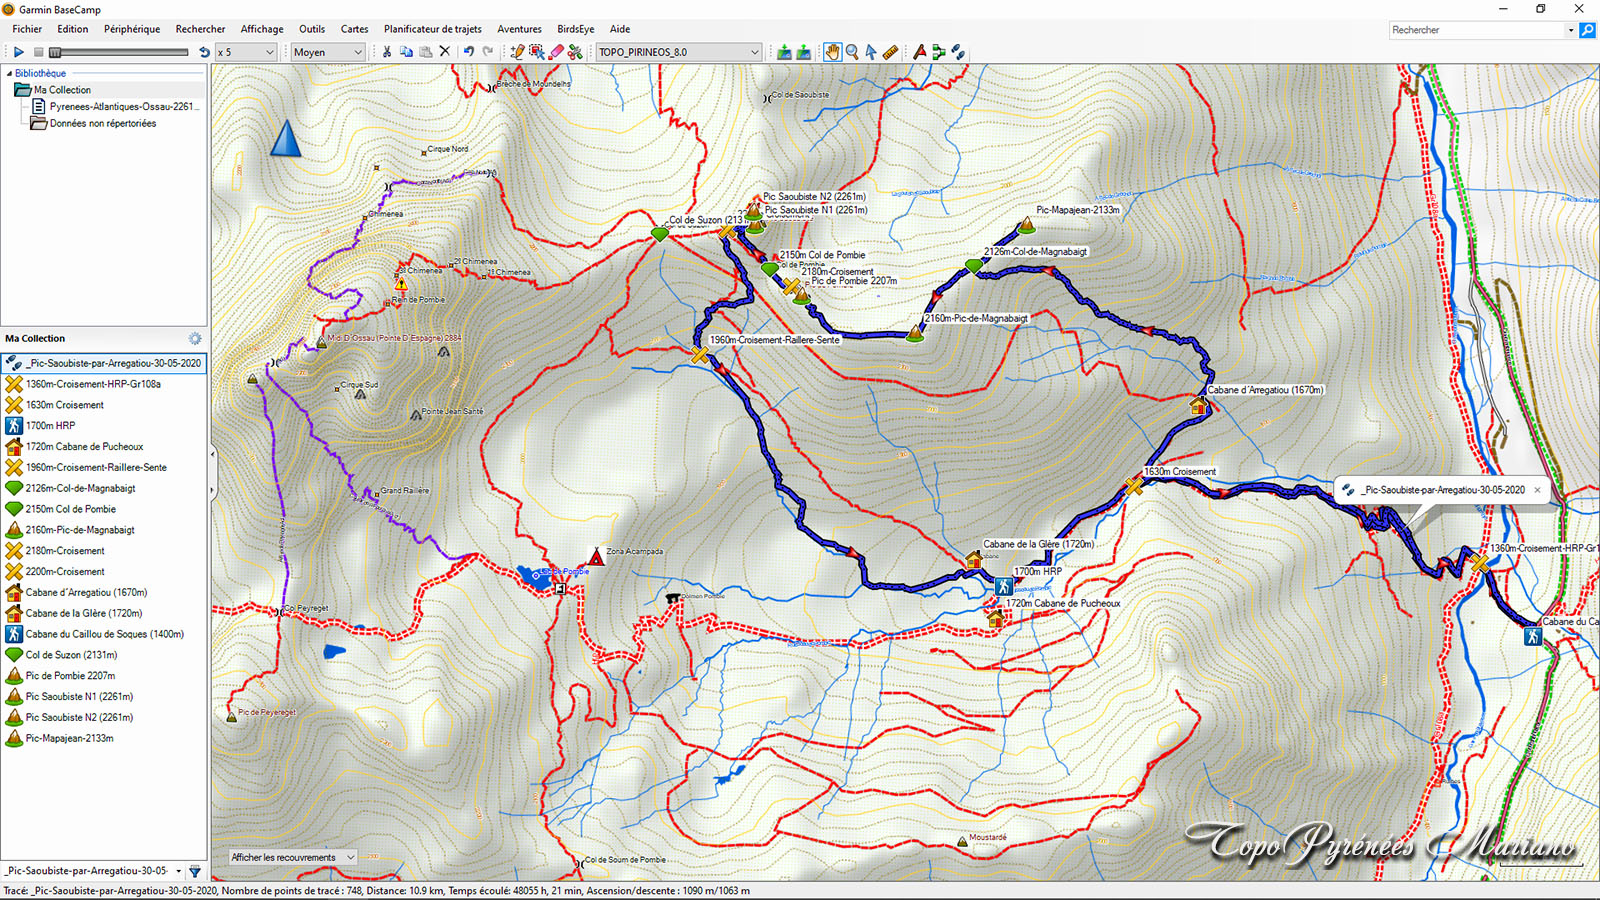Collapse the left side panel arrow
The height and width of the screenshot is (900, 1600).
[x=212, y=454]
